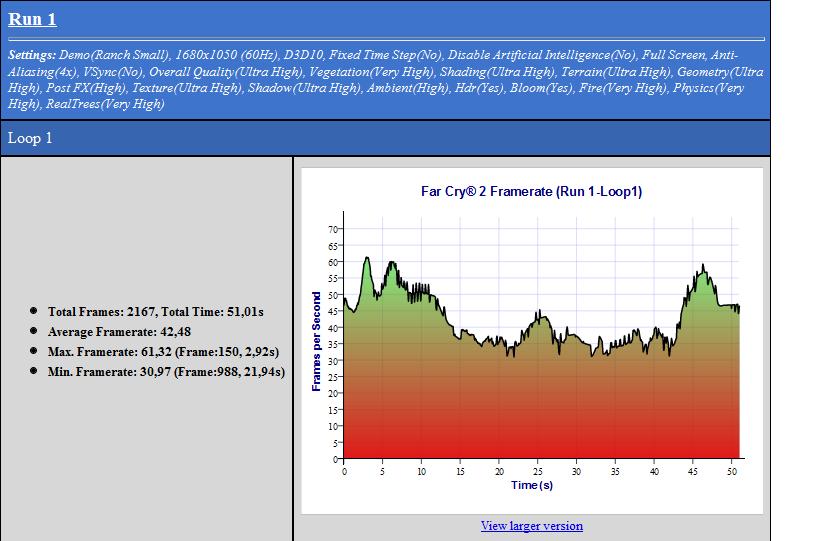Click the 50 tick on the time axis
Viewport: 840px width, 541px height.
point(732,471)
